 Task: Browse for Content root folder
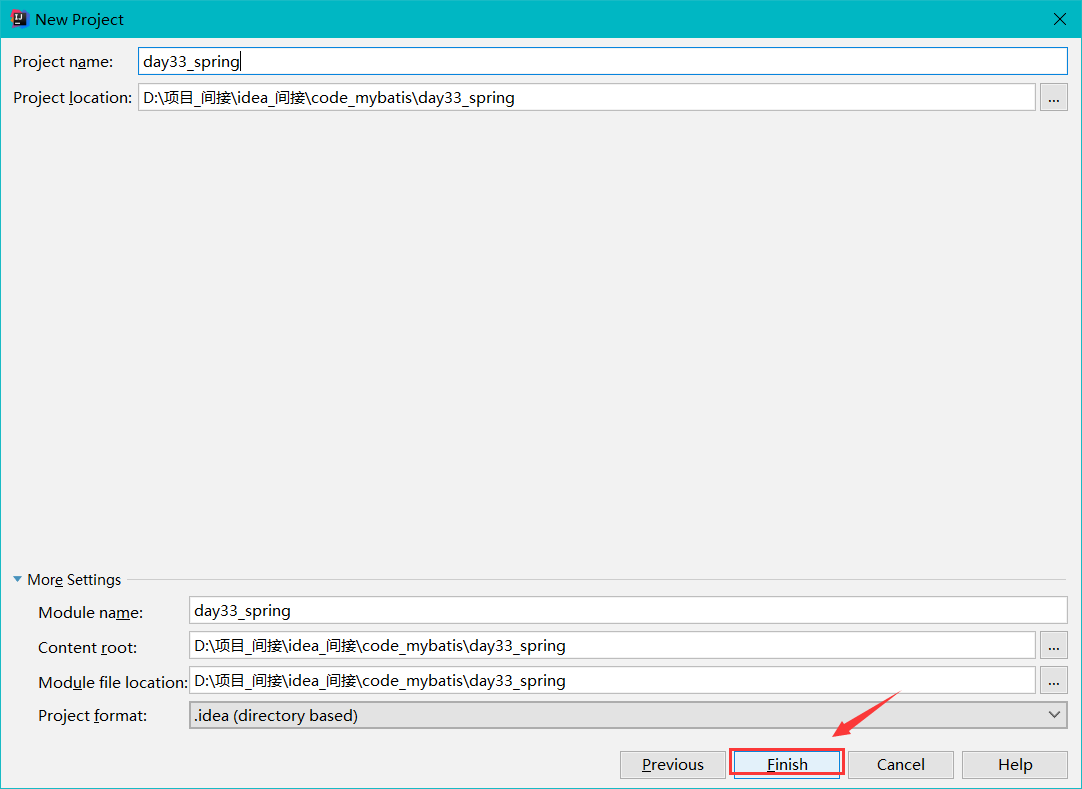pos(1054,645)
